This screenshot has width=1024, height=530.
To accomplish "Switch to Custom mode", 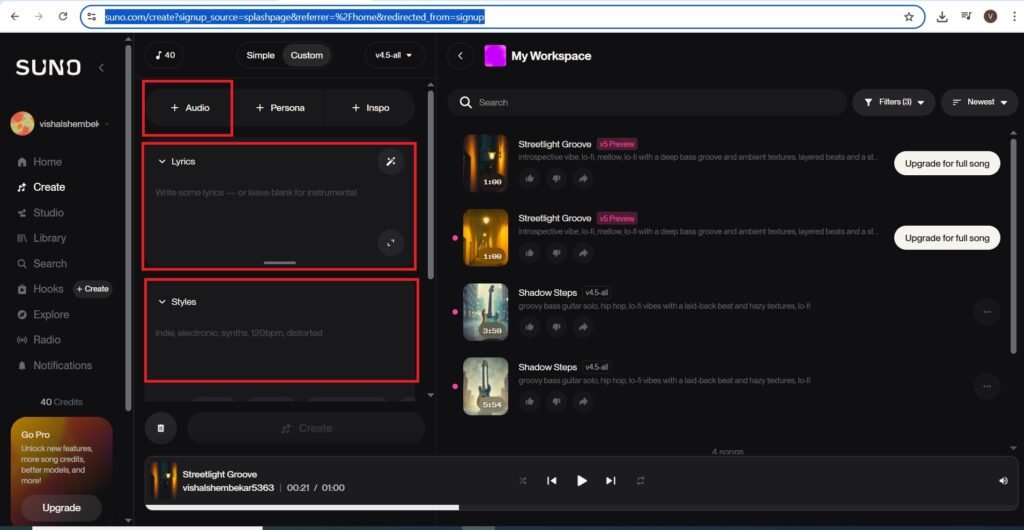I will coord(306,55).
